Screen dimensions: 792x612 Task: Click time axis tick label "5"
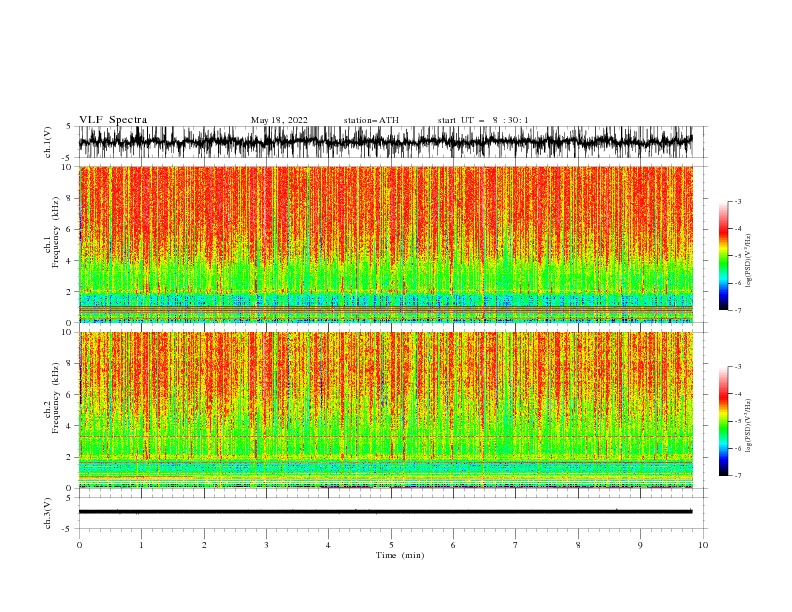(391, 545)
